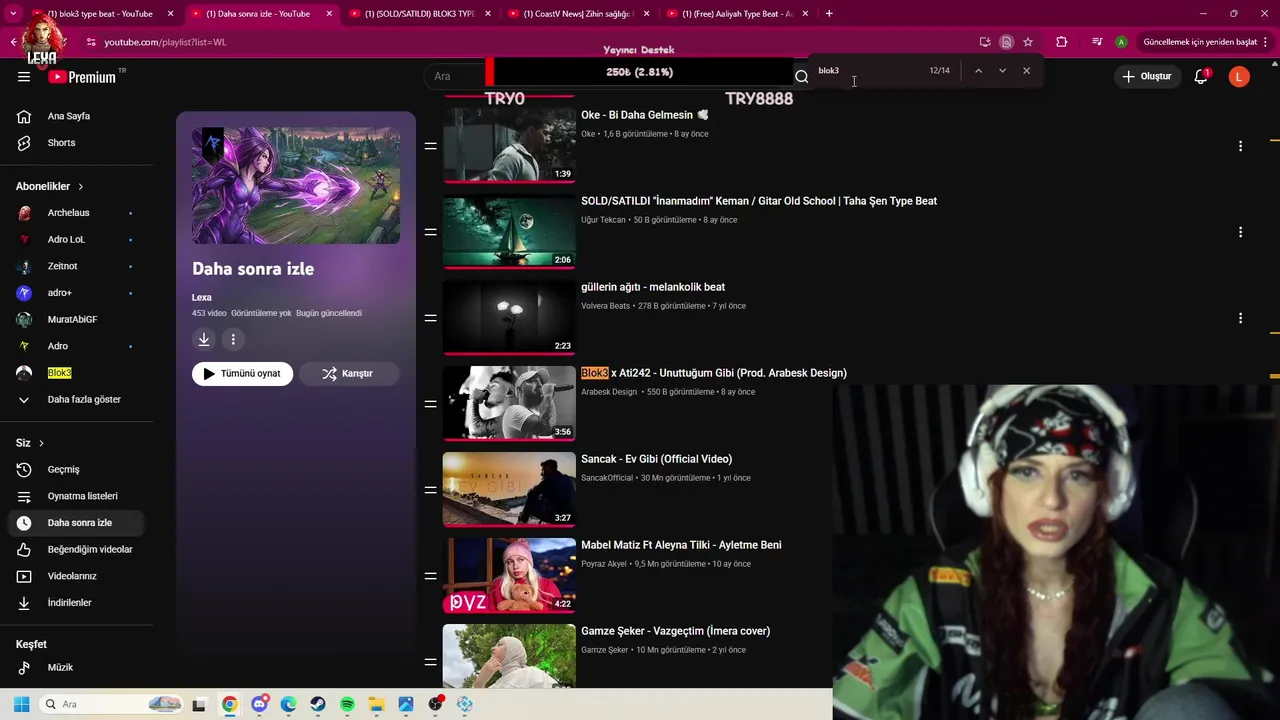Open highlighted Blok3 subscription channel

(59, 373)
